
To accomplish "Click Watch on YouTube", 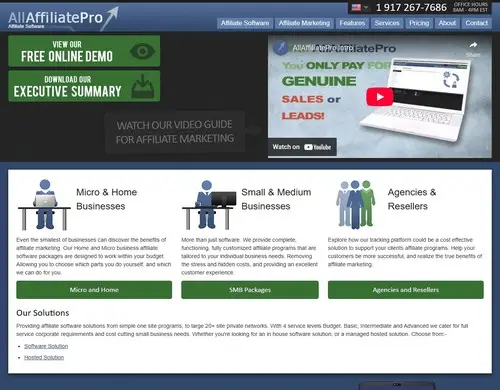I will [302, 147].
